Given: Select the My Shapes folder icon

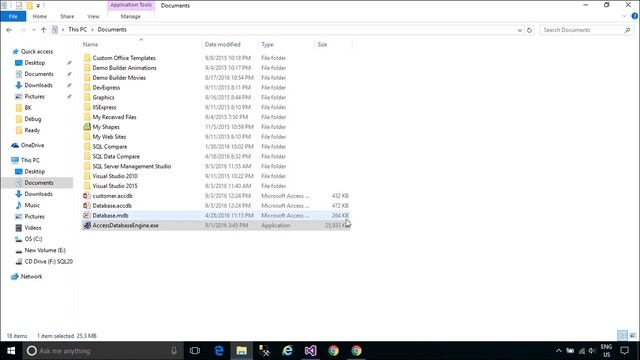Looking at the screenshot, I should click(87, 127).
